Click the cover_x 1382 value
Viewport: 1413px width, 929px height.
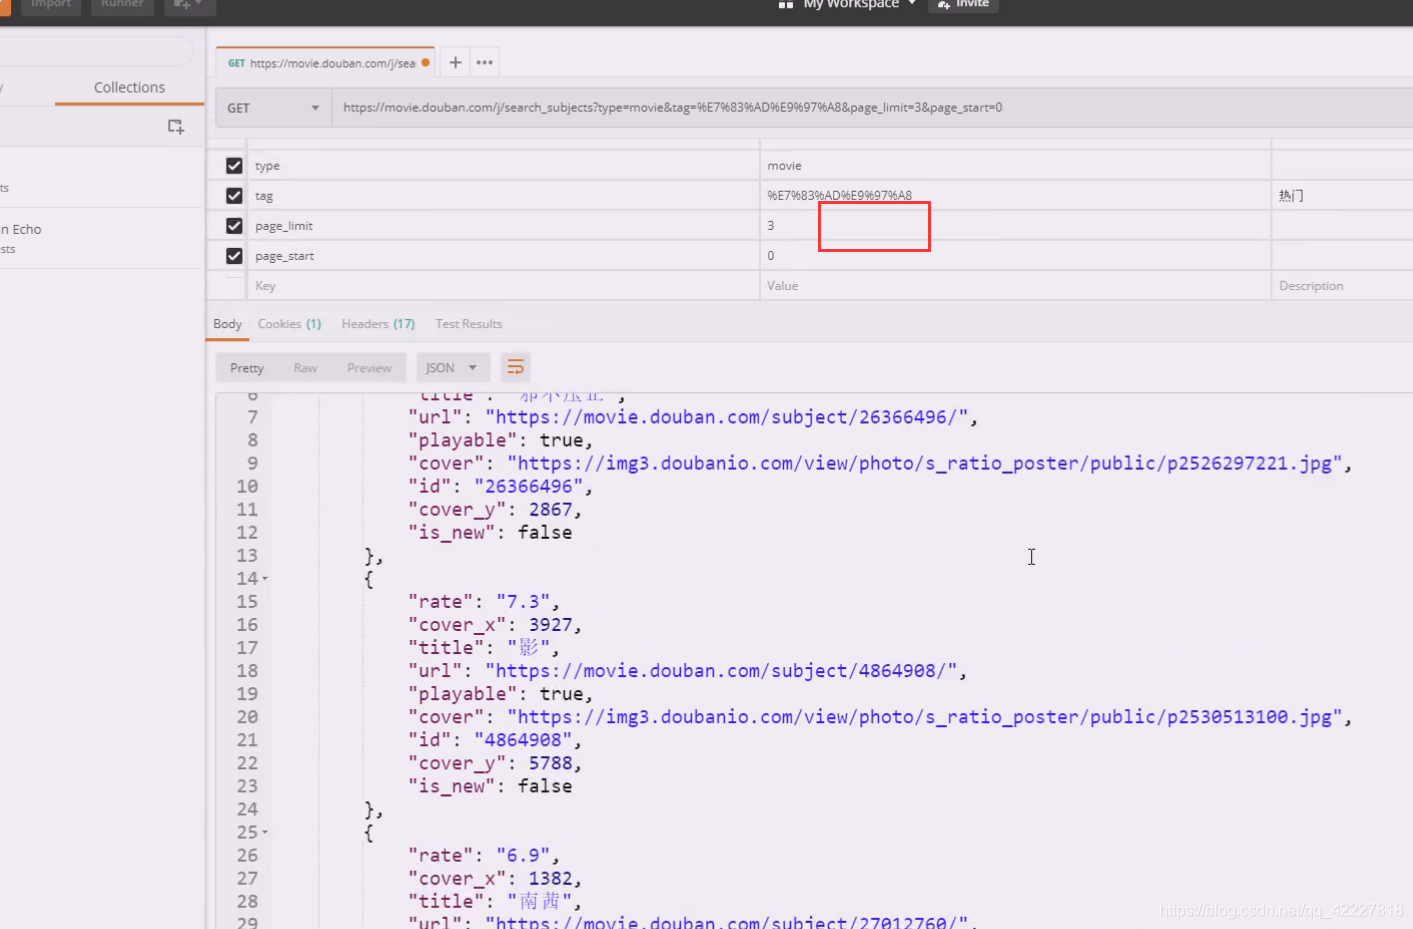(551, 879)
